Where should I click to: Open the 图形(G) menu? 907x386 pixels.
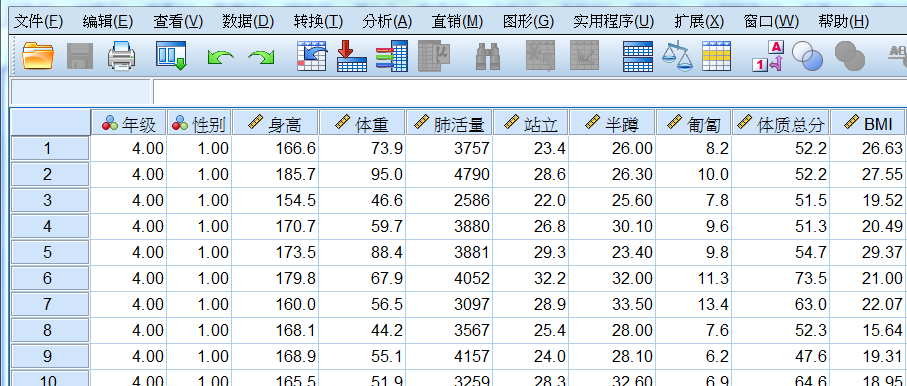click(x=528, y=22)
